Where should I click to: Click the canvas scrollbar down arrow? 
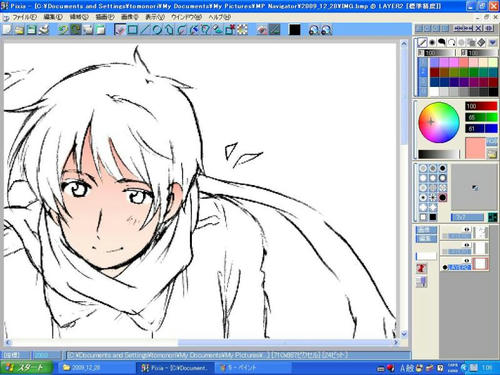pyautogui.click(x=404, y=333)
